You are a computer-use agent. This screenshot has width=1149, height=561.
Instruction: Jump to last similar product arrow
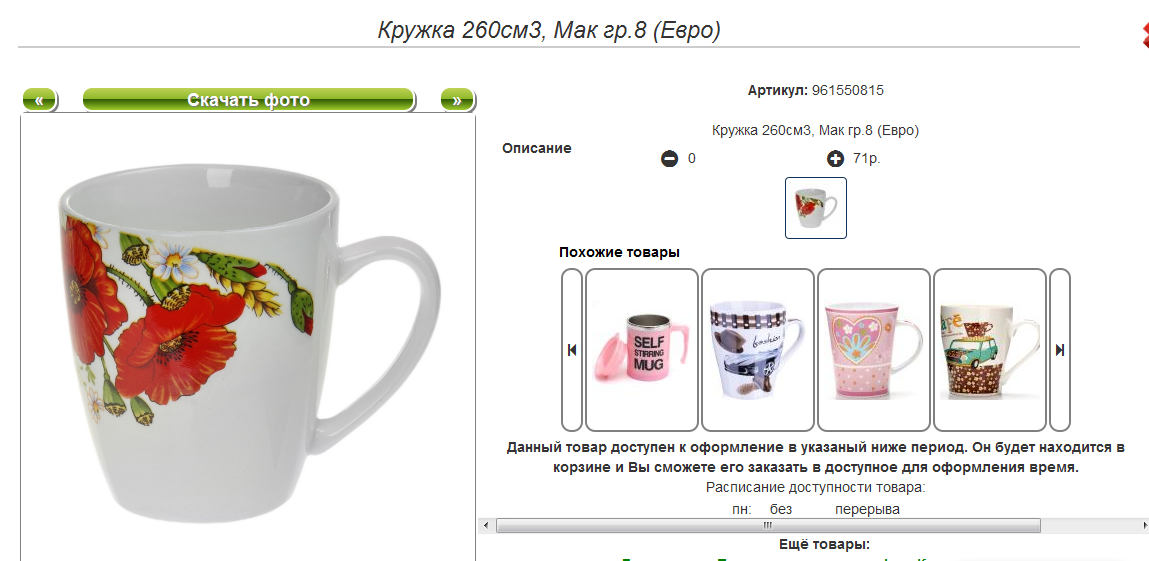tap(1060, 350)
